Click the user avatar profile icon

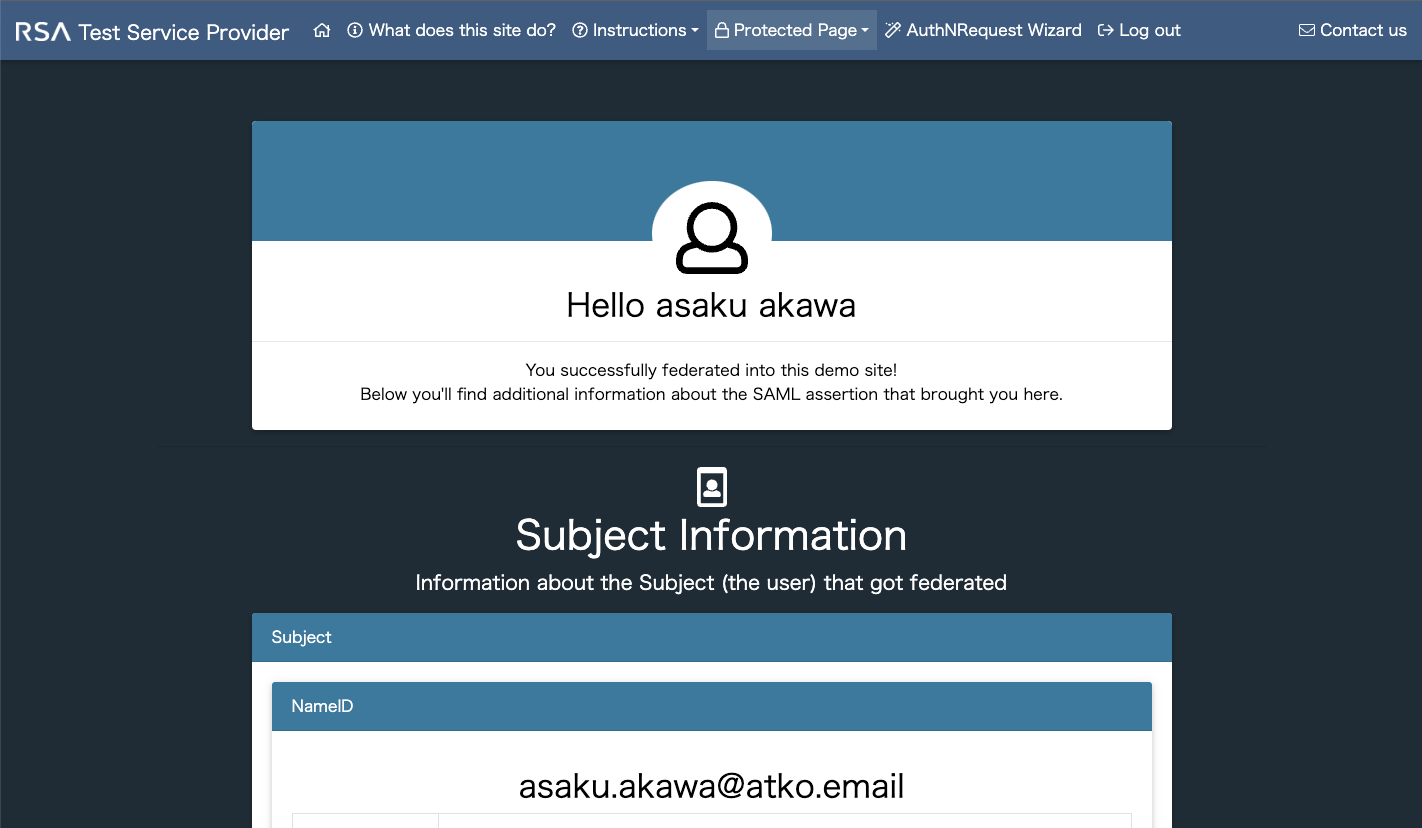pos(712,239)
